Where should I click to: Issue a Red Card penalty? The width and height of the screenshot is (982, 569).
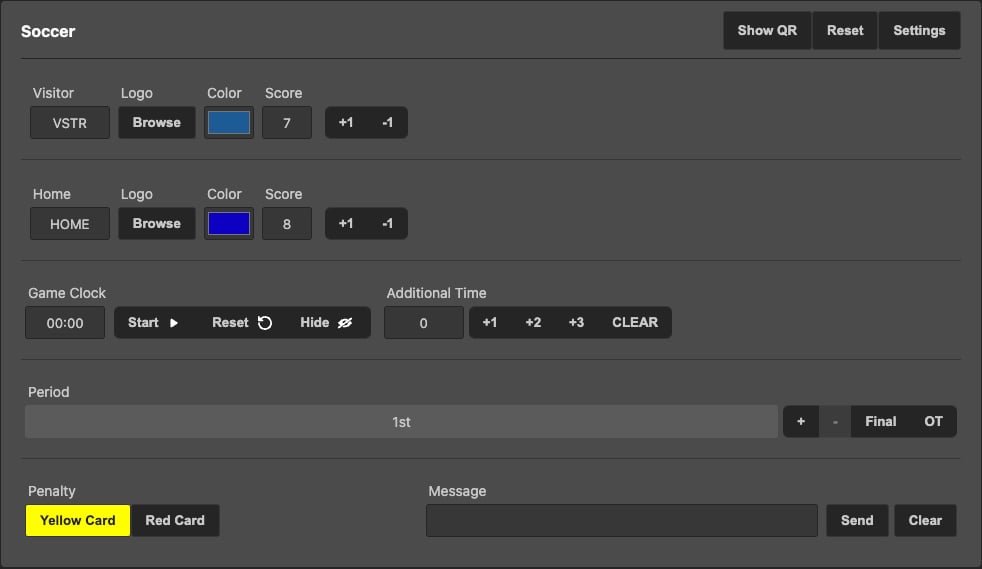(175, 520)
